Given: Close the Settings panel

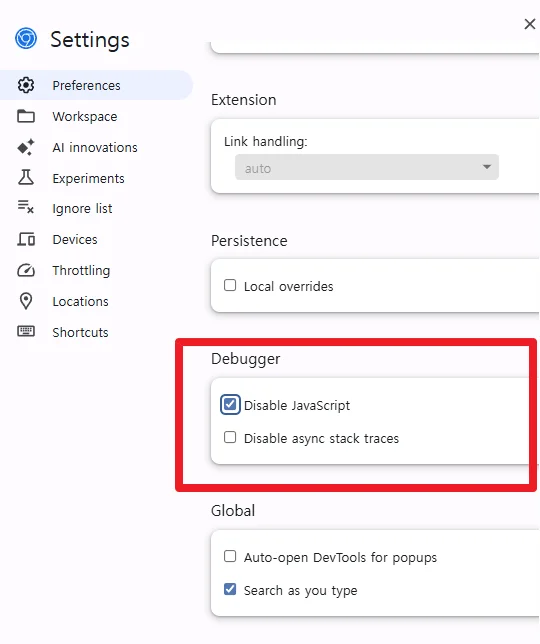Looking at the screenshot, I should (x=530, y=24).
